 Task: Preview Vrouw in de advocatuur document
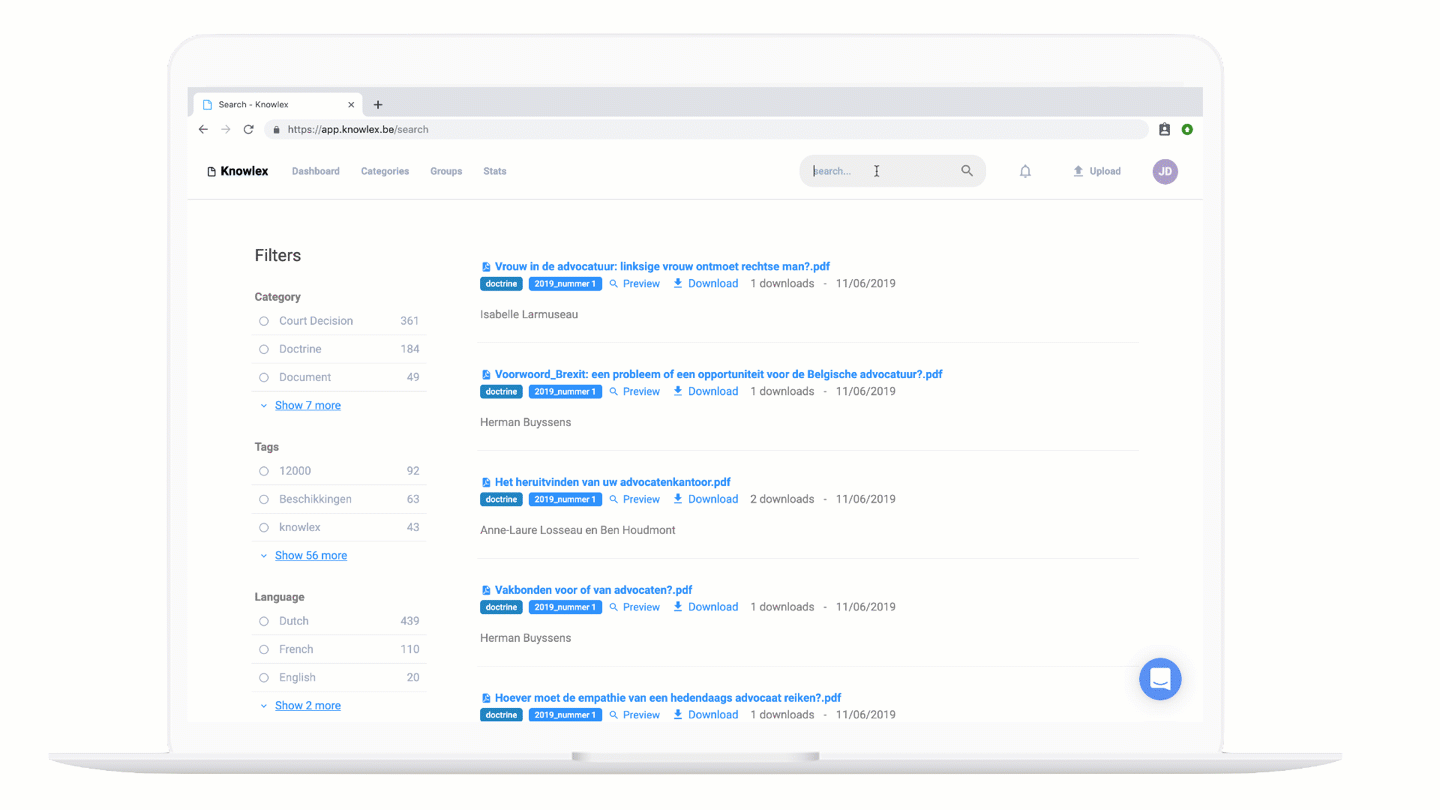click(635, 284)
